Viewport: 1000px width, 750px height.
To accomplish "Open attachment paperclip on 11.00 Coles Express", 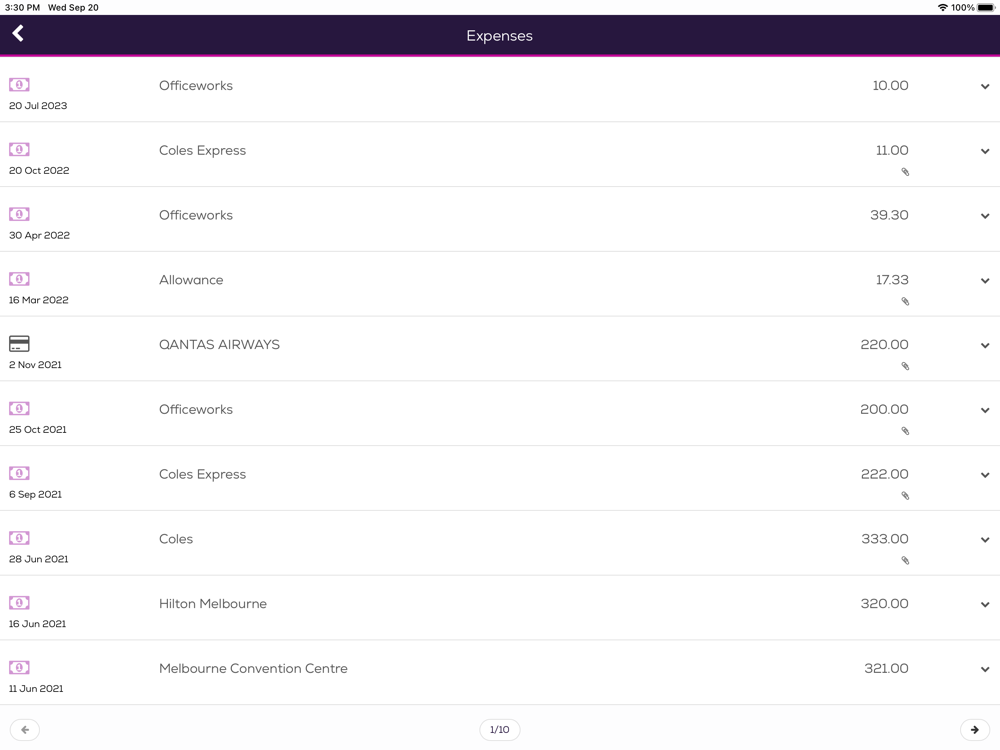I will pos(905,172).
